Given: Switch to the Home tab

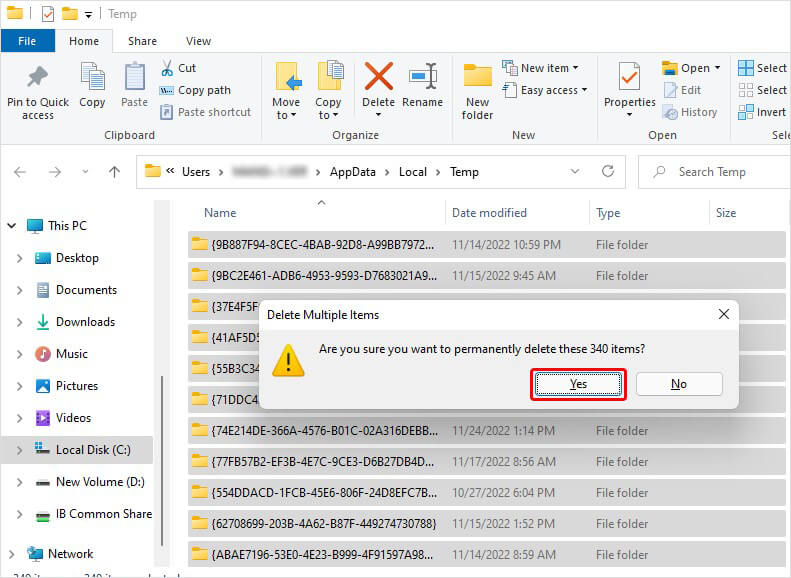Looking at the screenshot, I should [84, 41].
